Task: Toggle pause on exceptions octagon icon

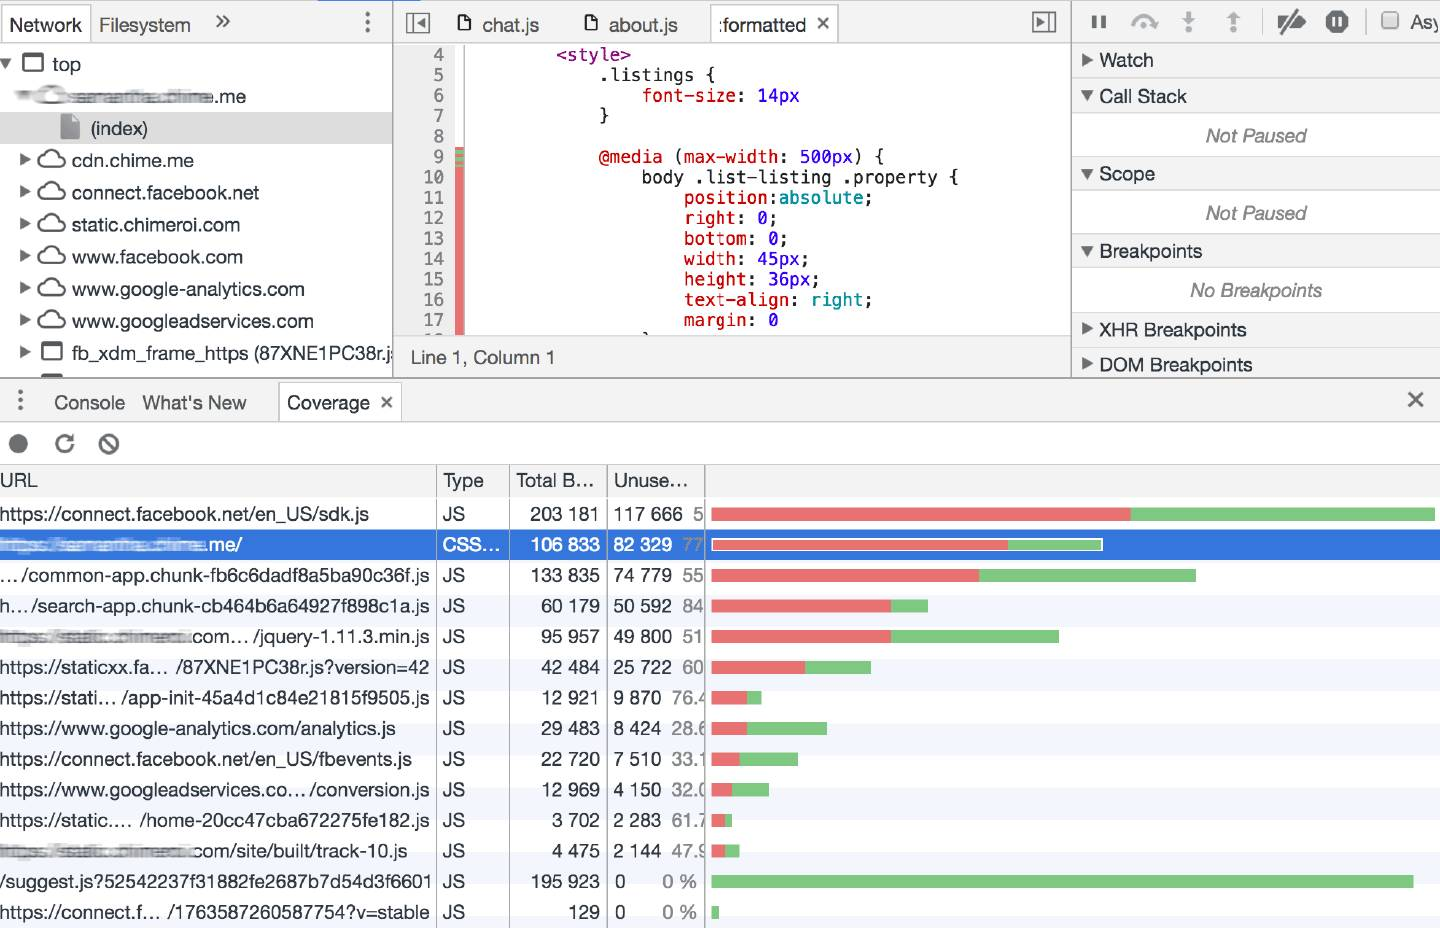Action: (1337, 22)
